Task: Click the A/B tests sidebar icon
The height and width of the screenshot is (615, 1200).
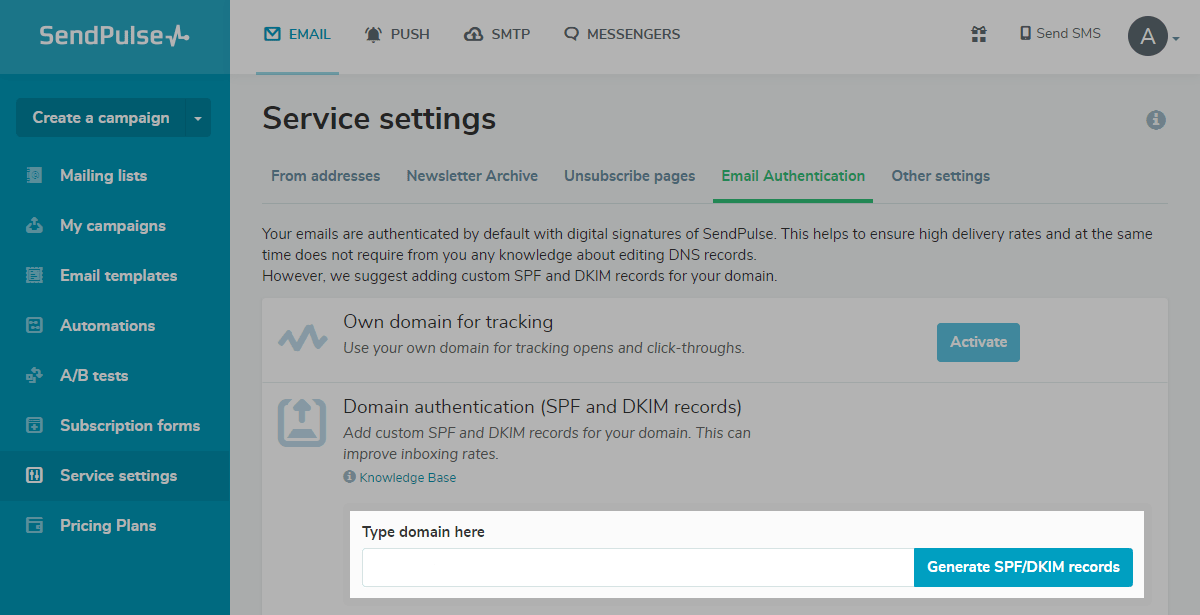Action: coord(35,375)
